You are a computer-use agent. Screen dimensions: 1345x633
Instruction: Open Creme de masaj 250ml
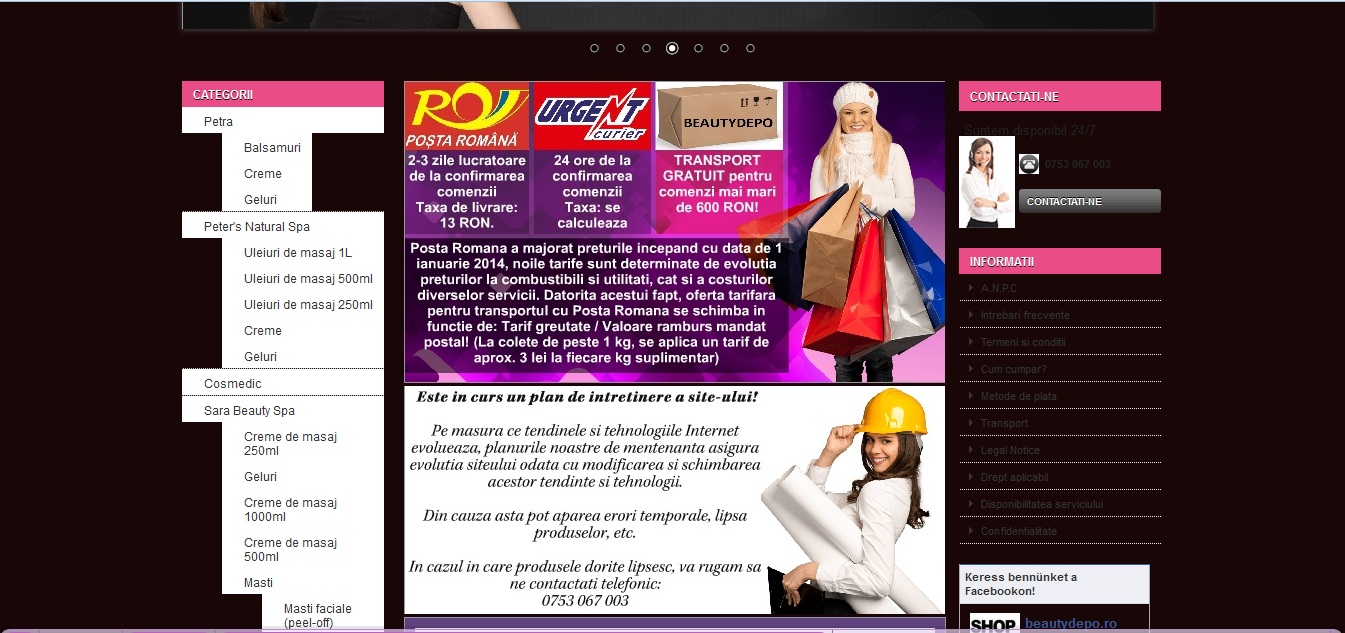[290, 444]
